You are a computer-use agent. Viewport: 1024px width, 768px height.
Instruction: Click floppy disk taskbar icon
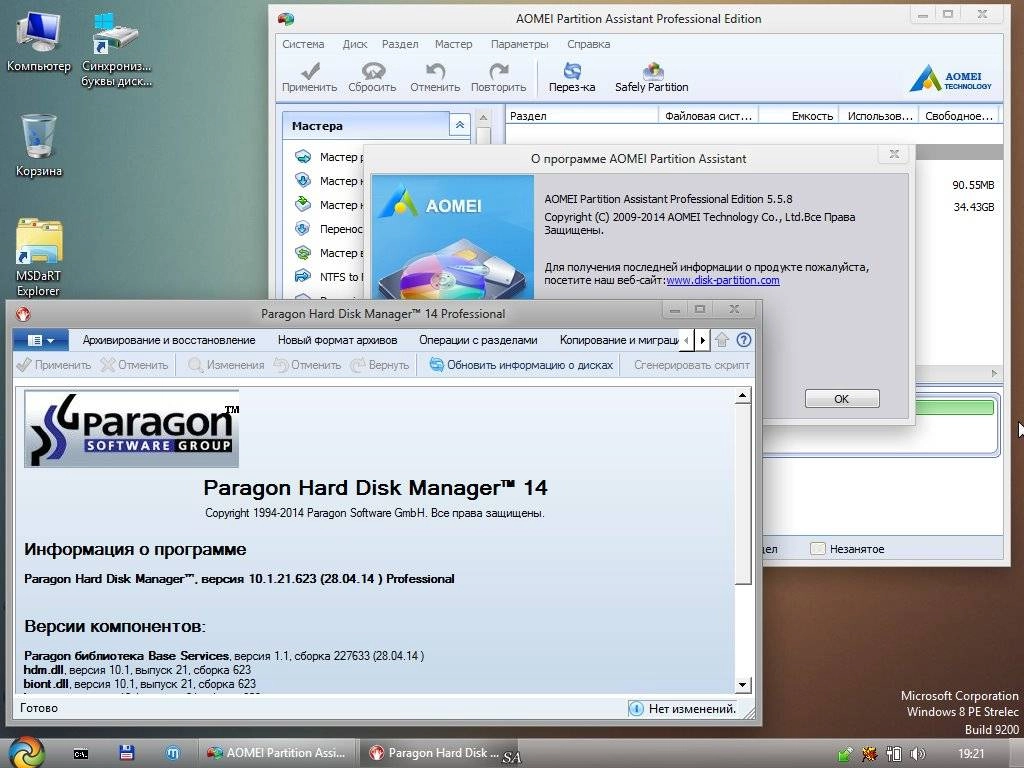click(x=127, y=753)
